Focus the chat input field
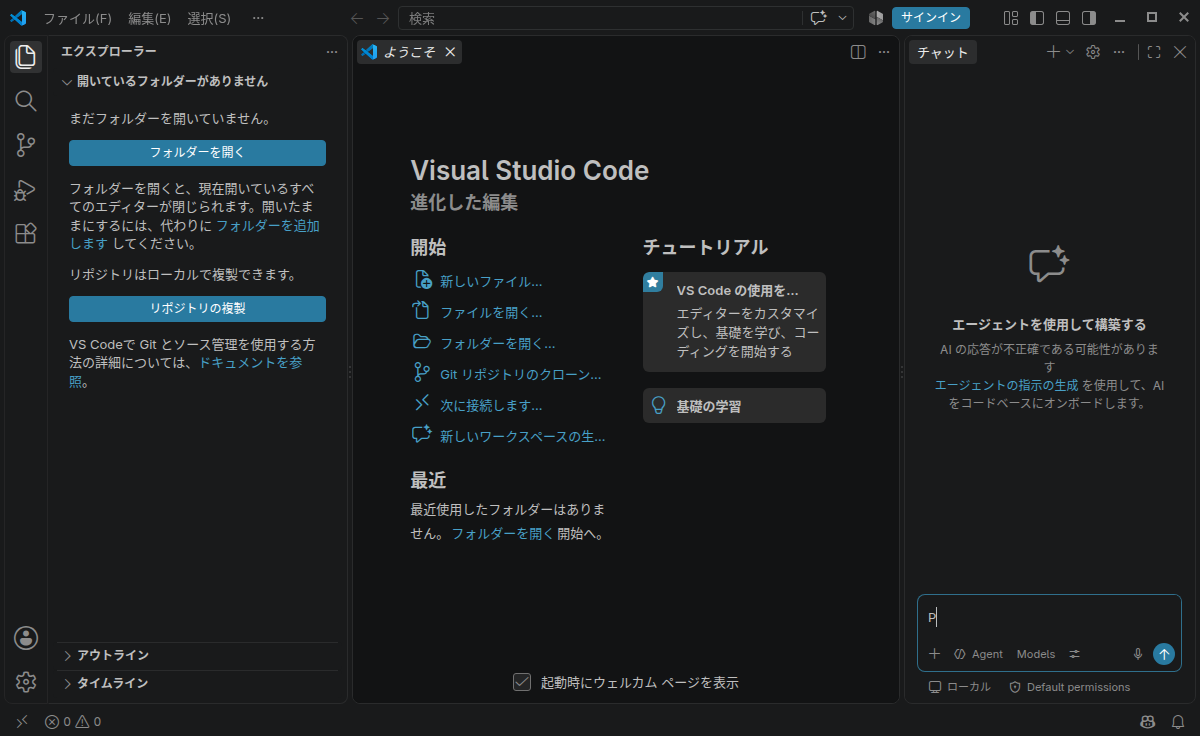Image resolution: width=1200 pixels, height=736 pixels. [1049, 618]
